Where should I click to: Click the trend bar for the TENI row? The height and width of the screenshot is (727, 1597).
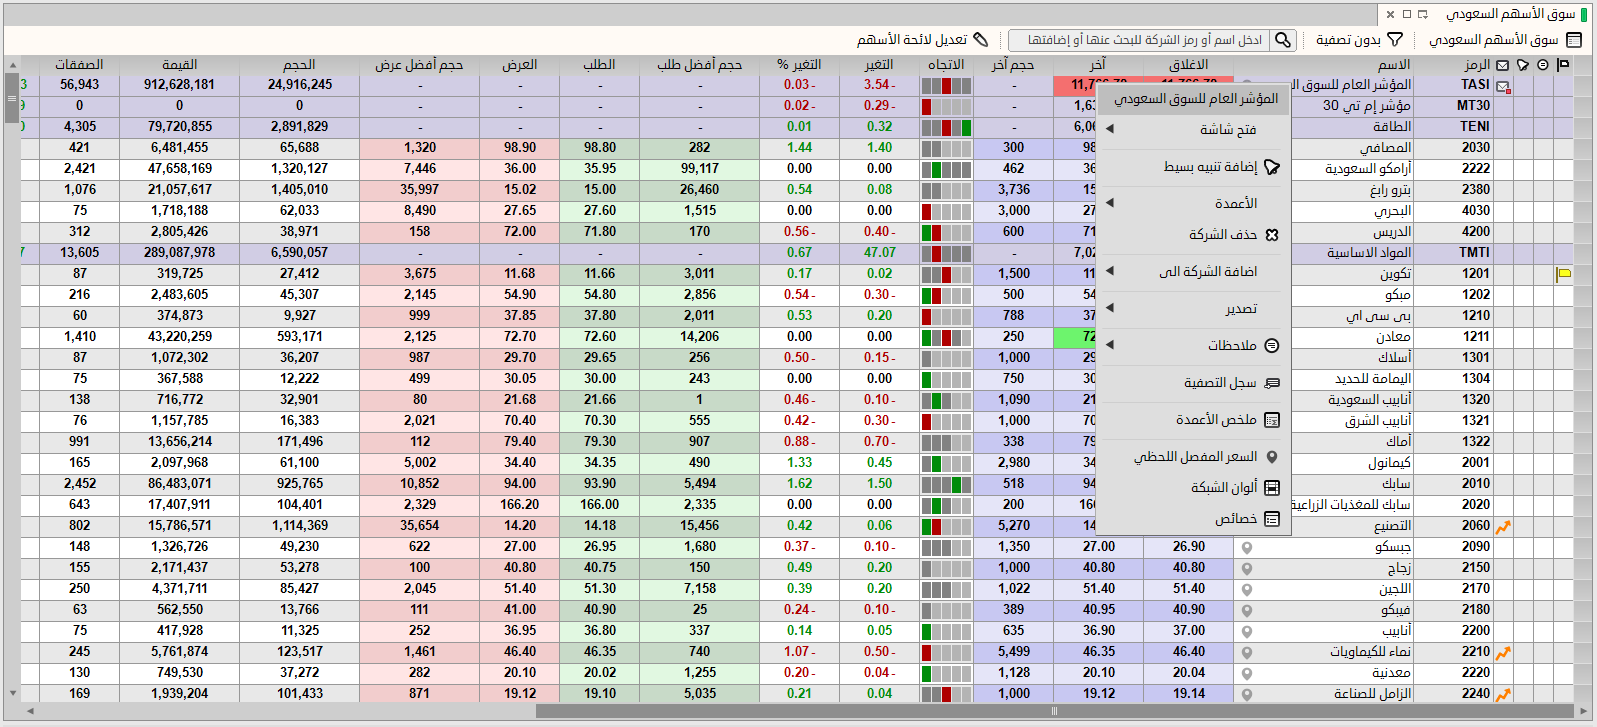coord(946,127)
